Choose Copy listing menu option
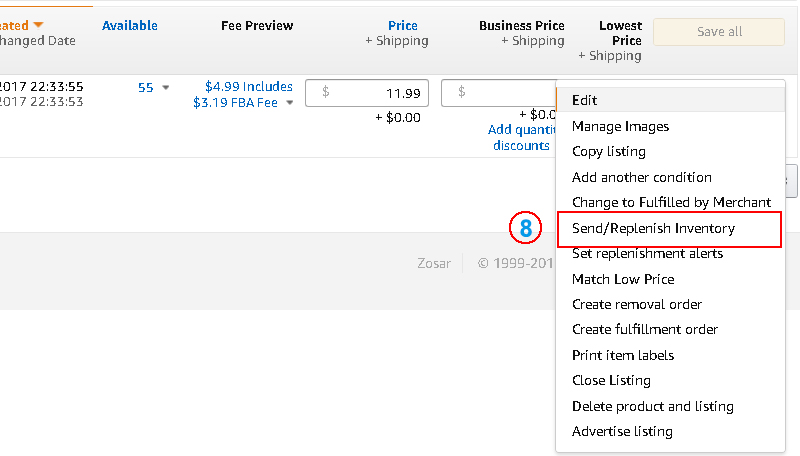 (608, 151)
